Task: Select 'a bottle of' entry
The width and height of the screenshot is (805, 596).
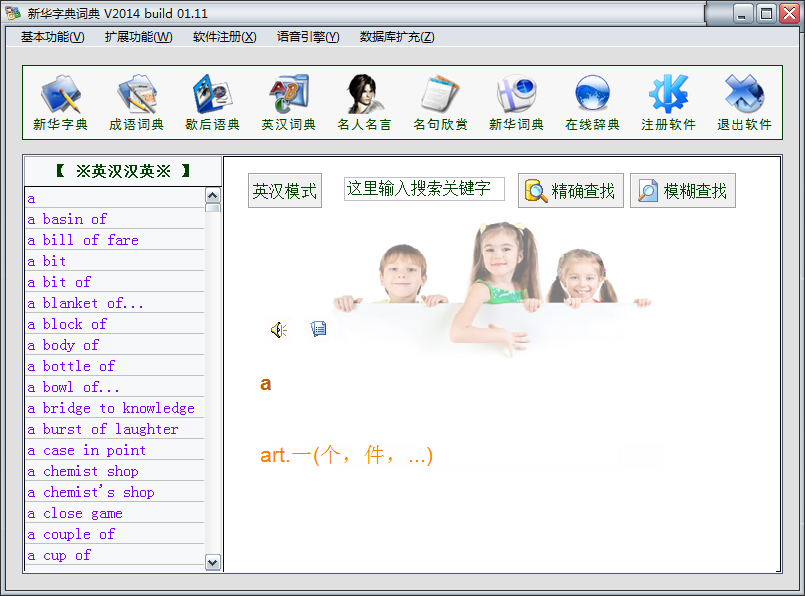Action: coord(114,367)
